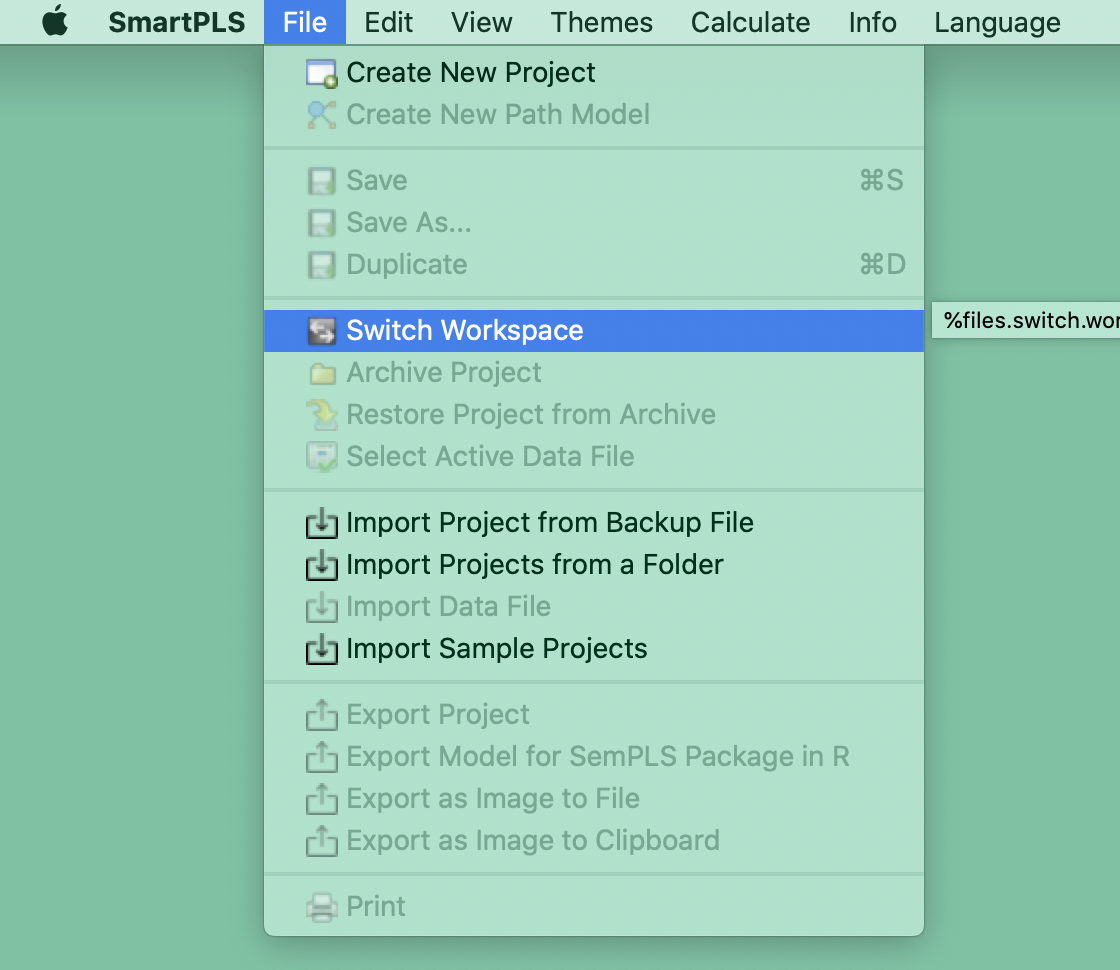This screenshot has height=970, width=1120.
Task: Open the Info menu
Action: click(872, 22)
